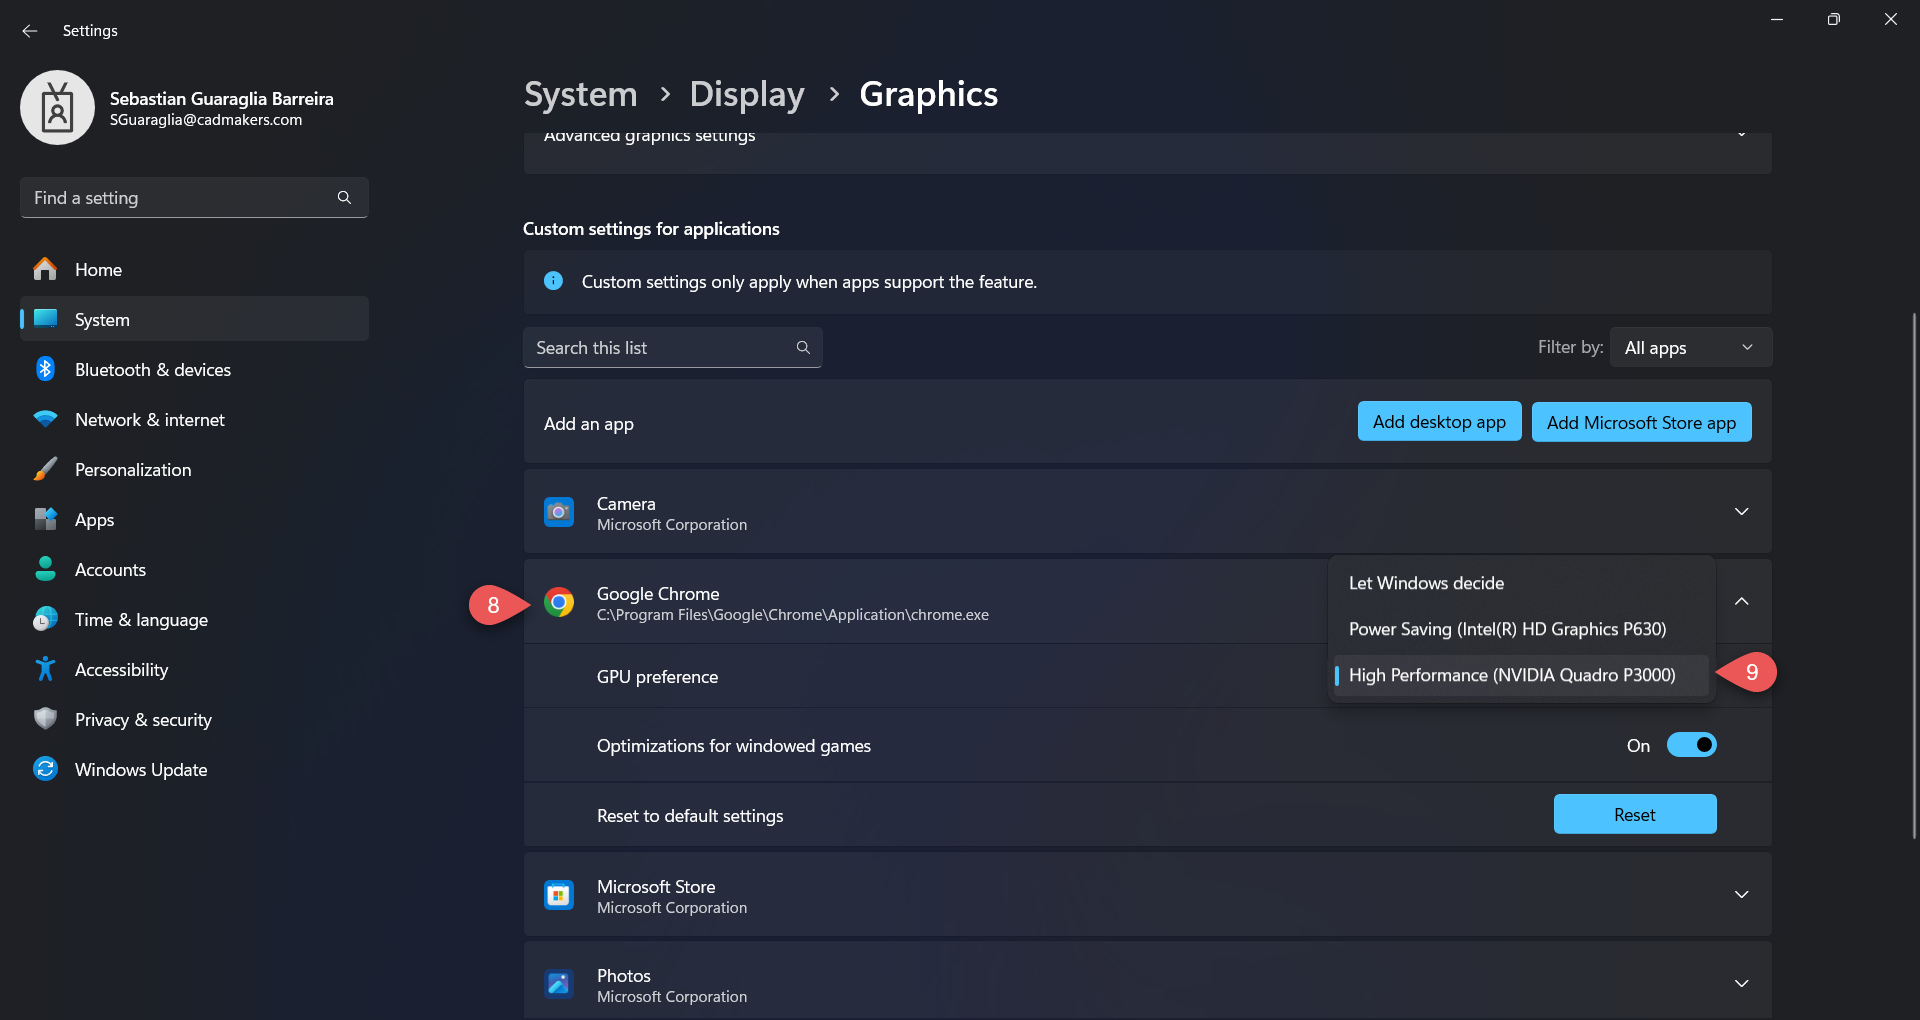Click the Microsoft Store app icon
The image size is (1920, 1020).
coord(559,895)
